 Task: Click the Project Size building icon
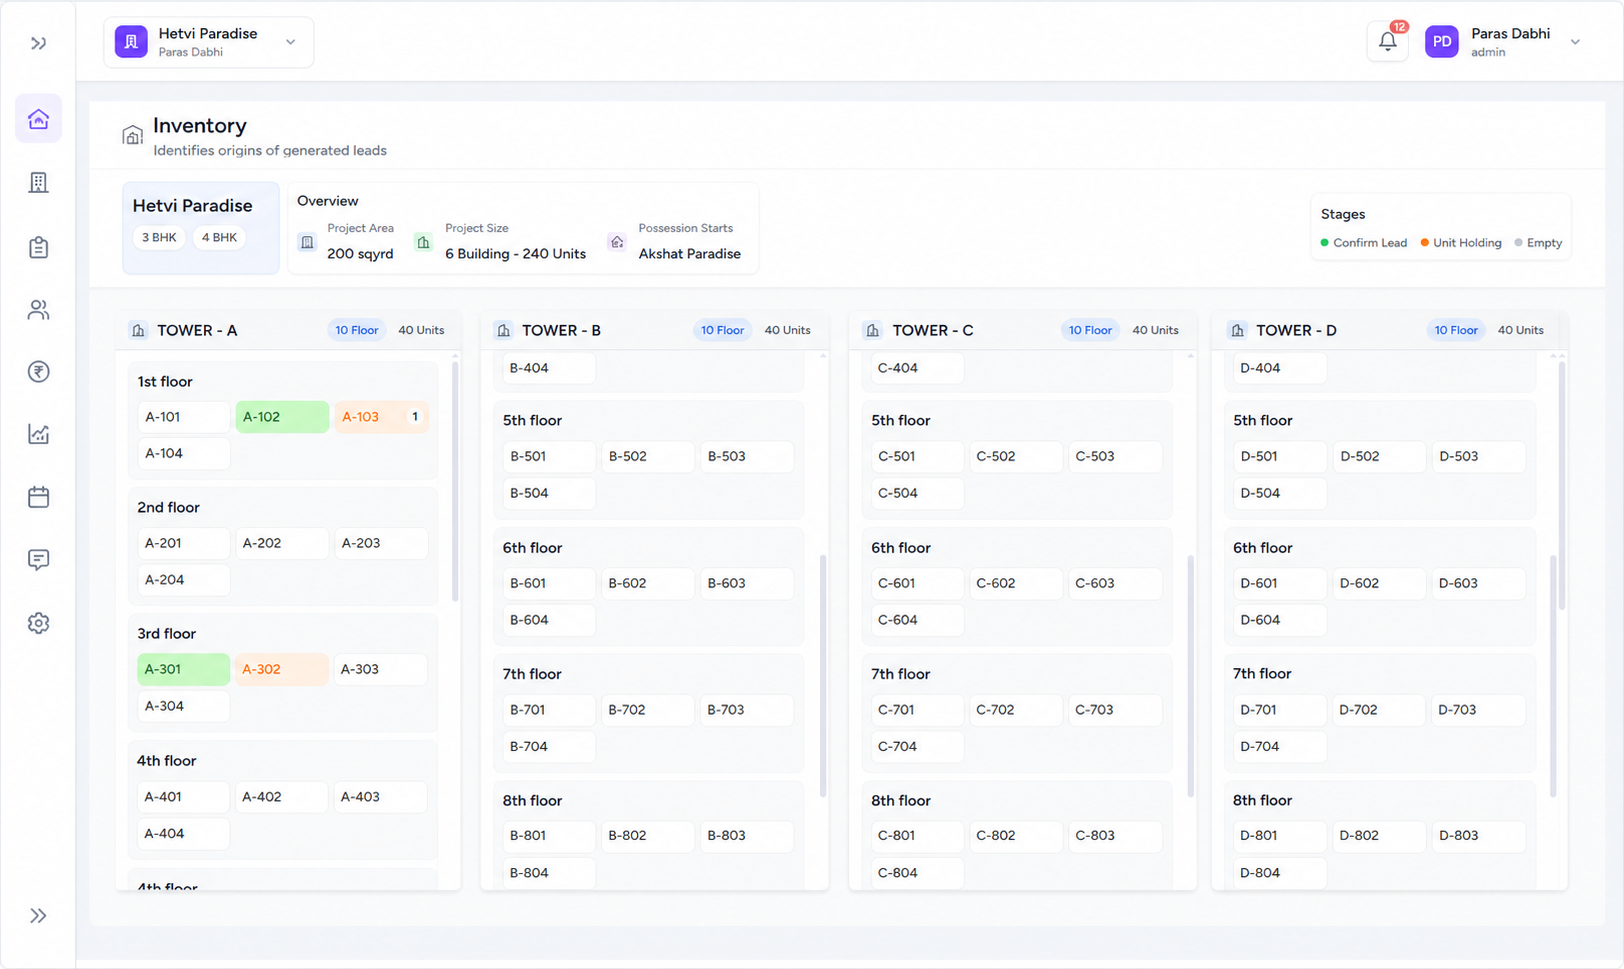pos(423,242)
